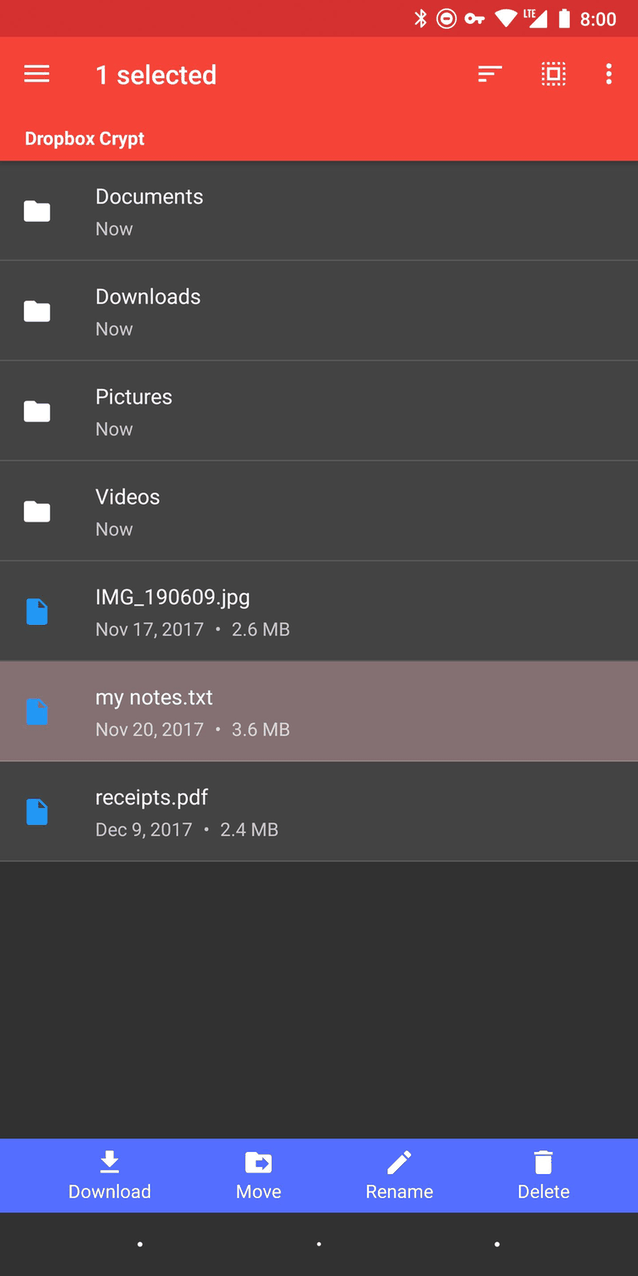The height and width of the screenshot is (1276, 638).
Task: Tap the Download button label
Action: click(109, 1191)
